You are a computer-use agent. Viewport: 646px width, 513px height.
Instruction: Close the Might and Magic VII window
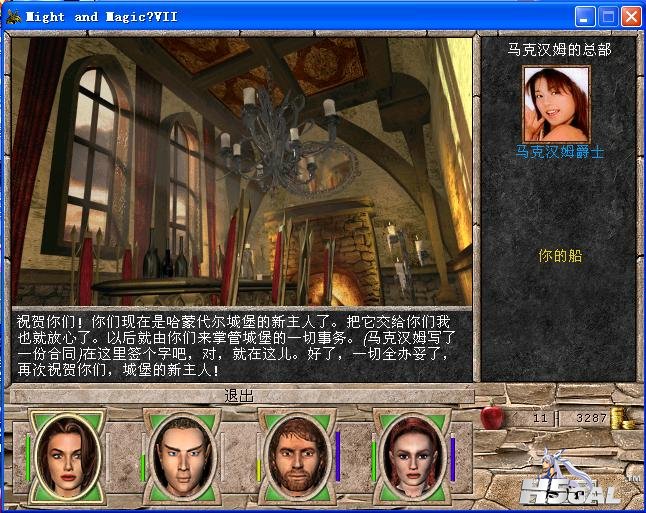pyautogui.click(x=631, y=17)
